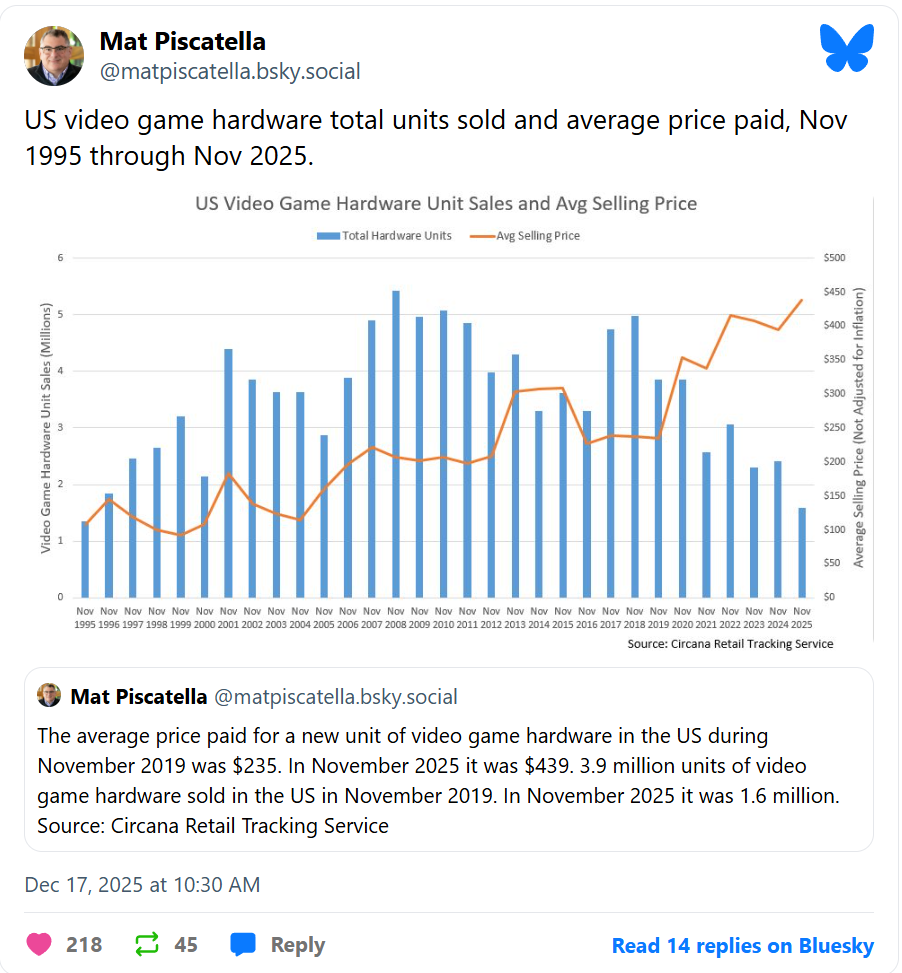This screenshot has width=902, height=973.
Task: Click the Bluesky butterfly logo
Action: [x=846, y=48]
